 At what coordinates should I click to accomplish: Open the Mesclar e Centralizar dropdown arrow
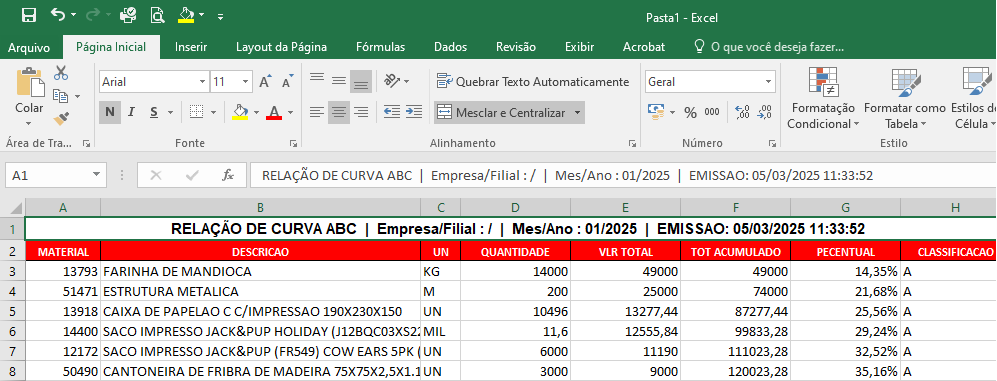[577, 113]
